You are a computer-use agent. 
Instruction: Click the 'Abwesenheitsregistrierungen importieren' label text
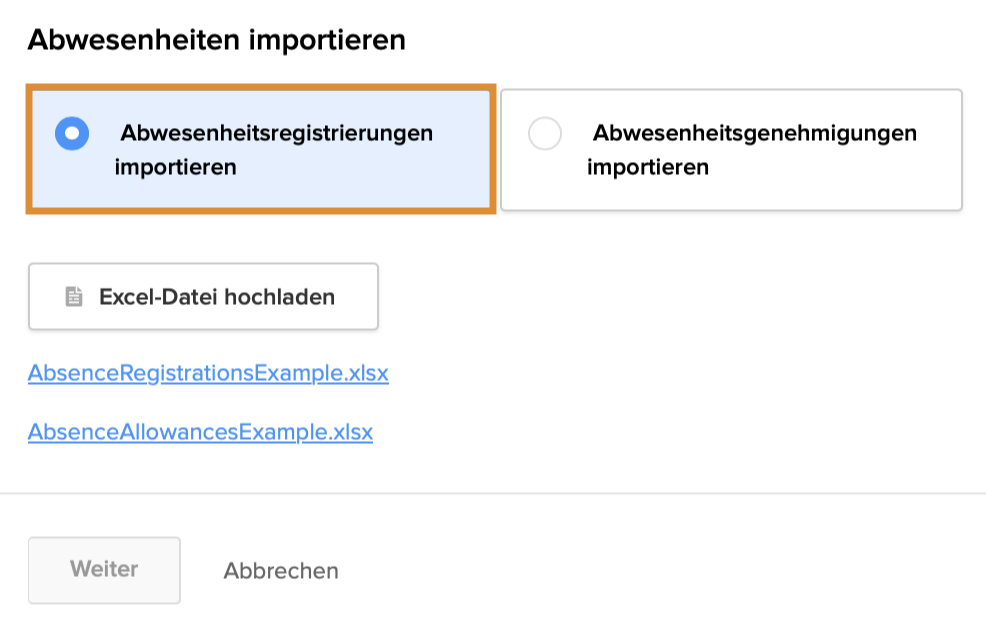tap(274, 150)
